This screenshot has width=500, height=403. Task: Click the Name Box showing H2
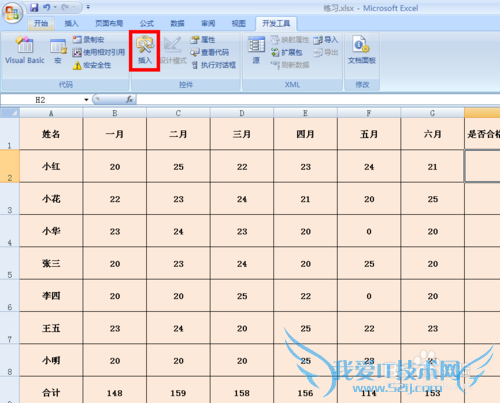[x=41, y=100]
